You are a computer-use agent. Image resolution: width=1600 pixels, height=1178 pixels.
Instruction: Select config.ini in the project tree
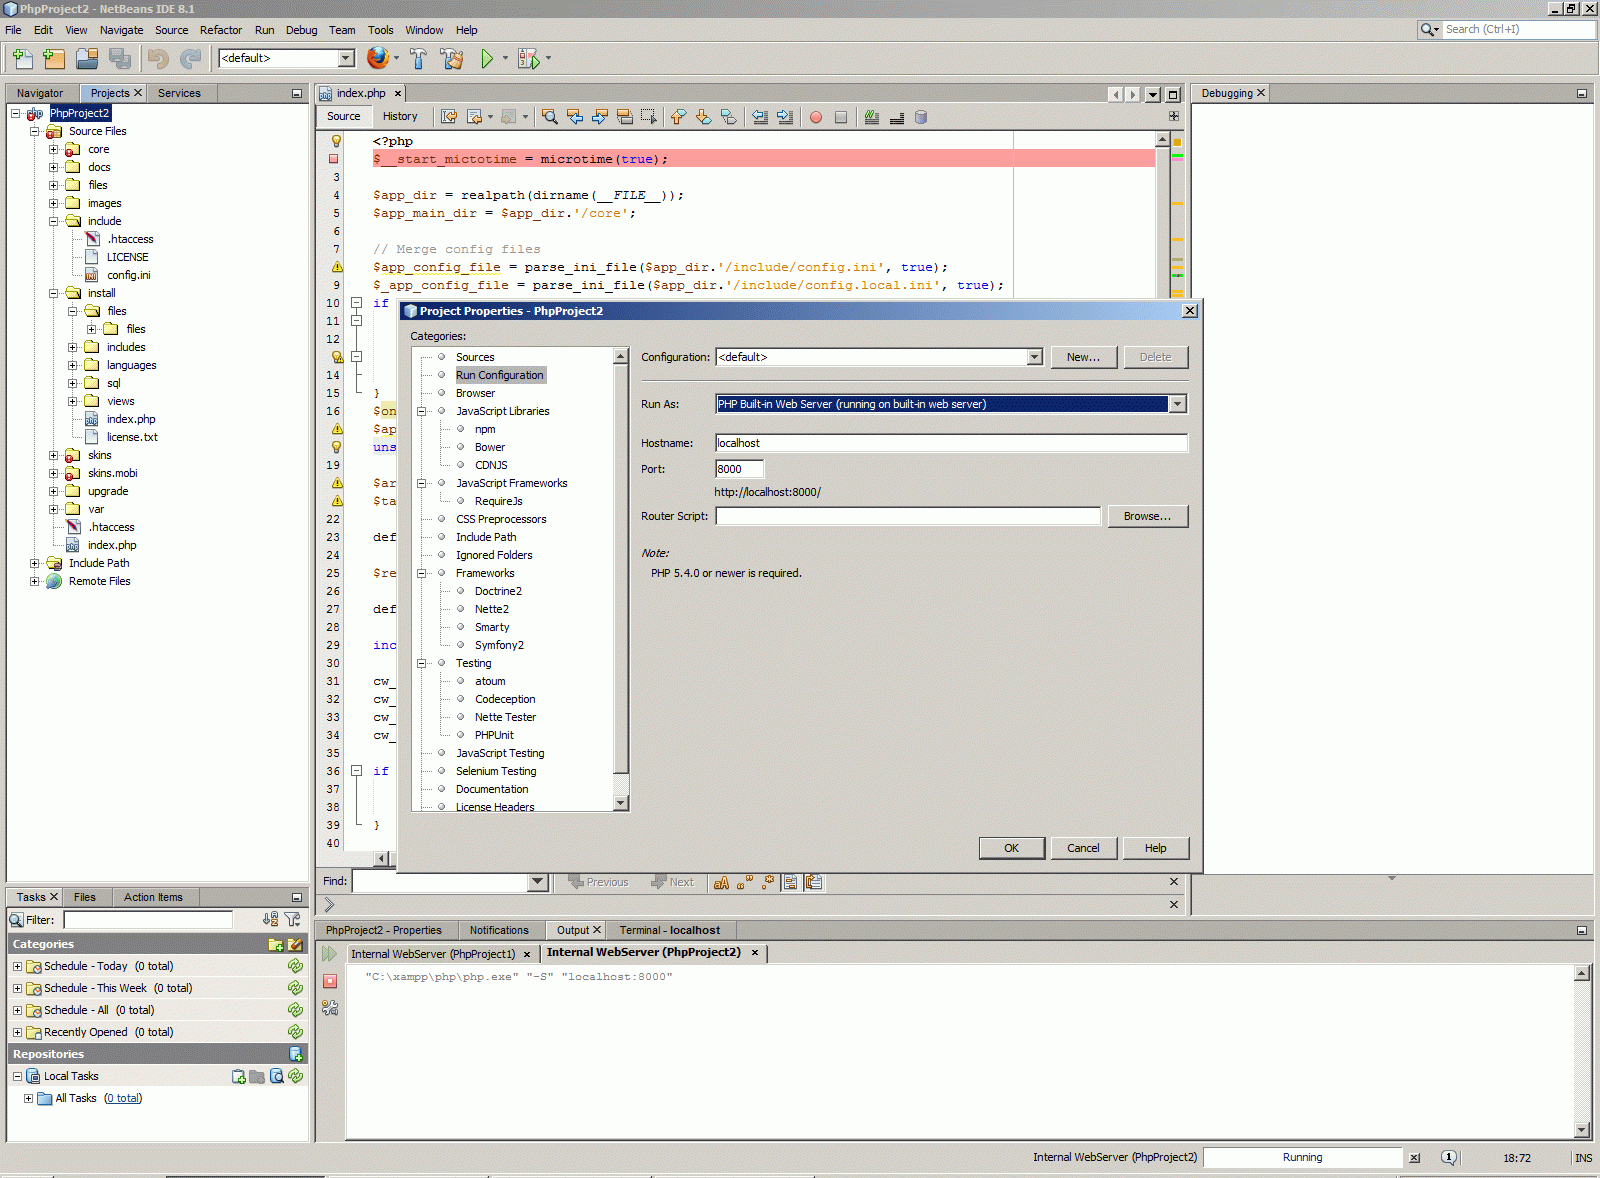129,275
